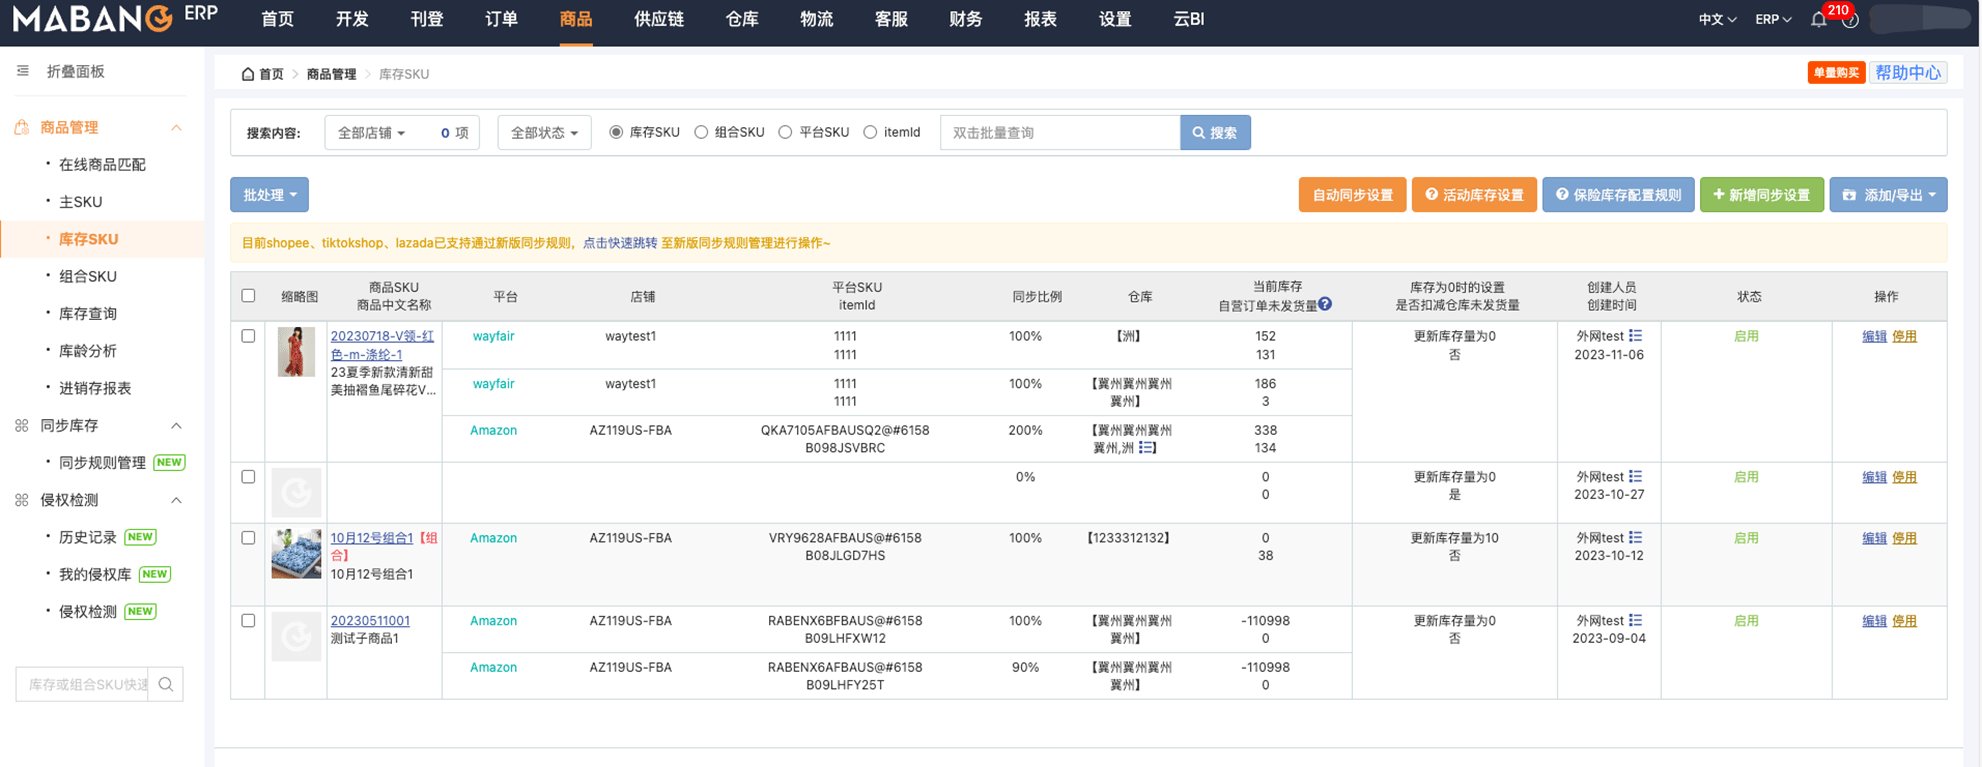Open the 订单 top menu

[x=501, y=20]
